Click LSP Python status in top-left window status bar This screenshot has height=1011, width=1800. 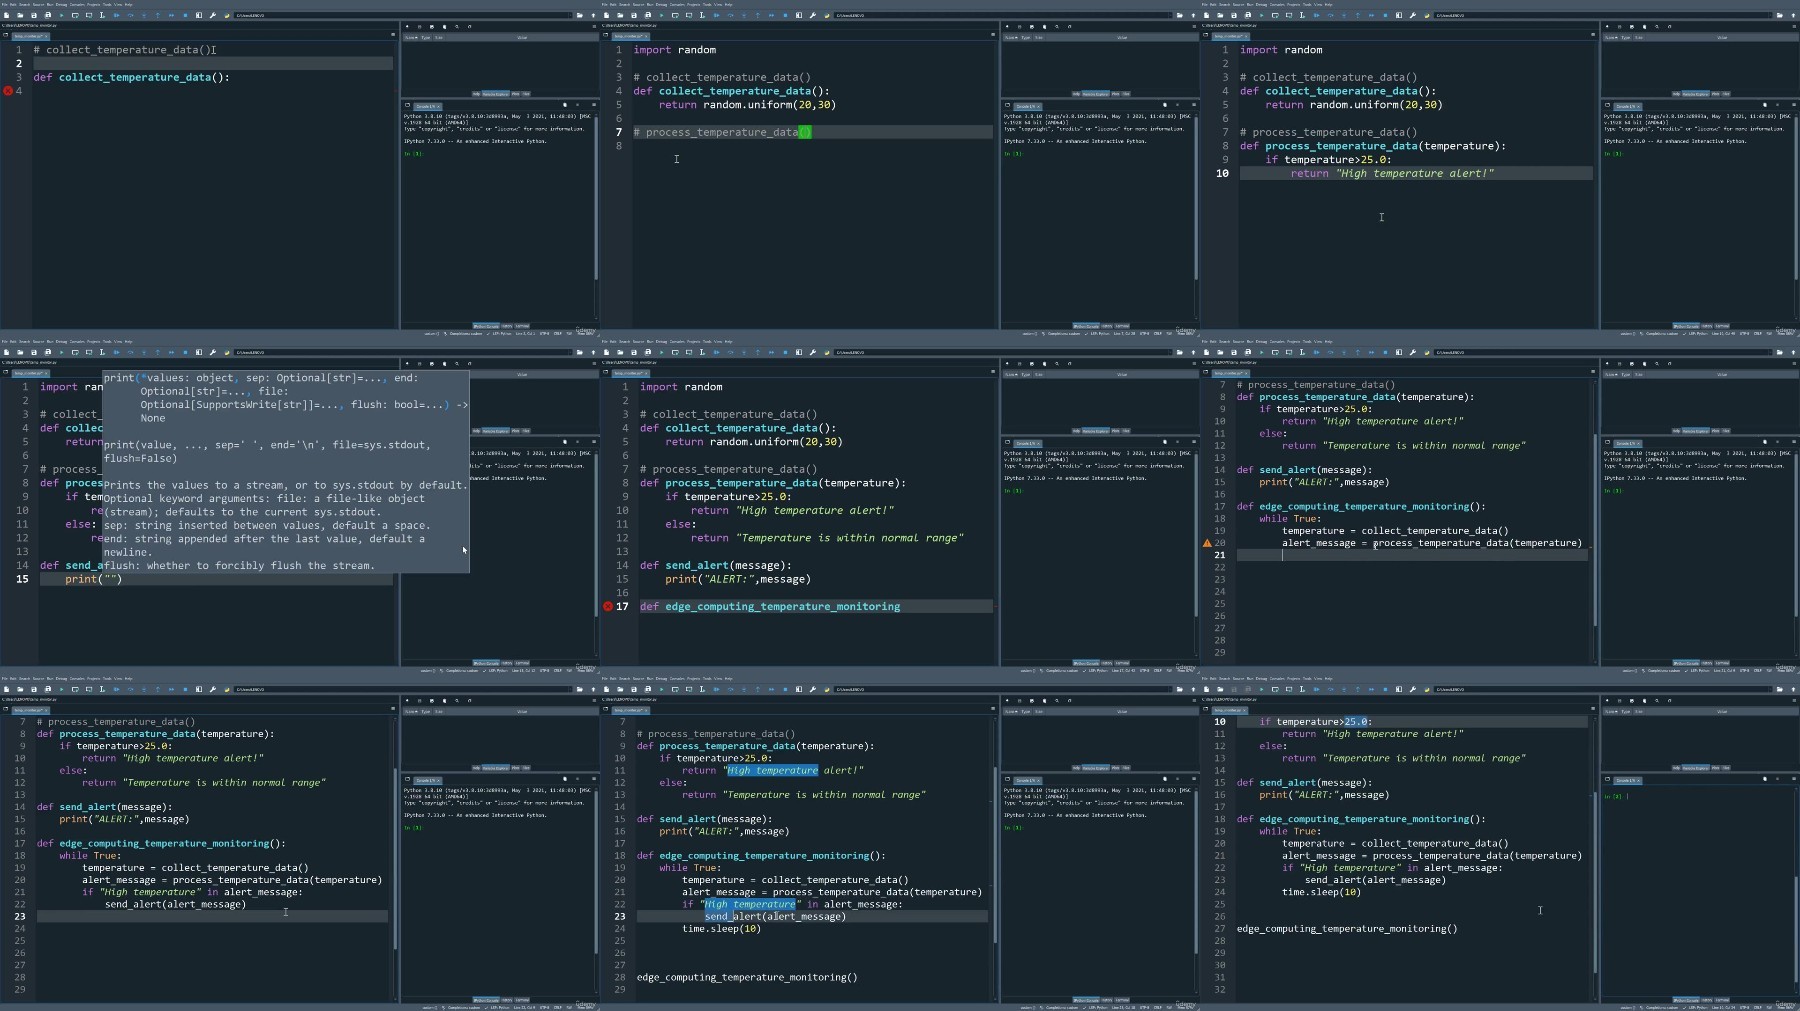[500, 334]
